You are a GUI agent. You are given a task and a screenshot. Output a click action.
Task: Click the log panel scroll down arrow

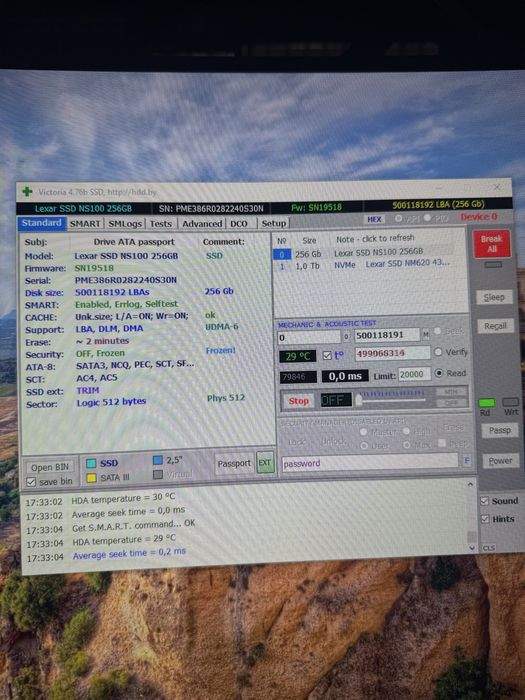(x=472, y=547)
